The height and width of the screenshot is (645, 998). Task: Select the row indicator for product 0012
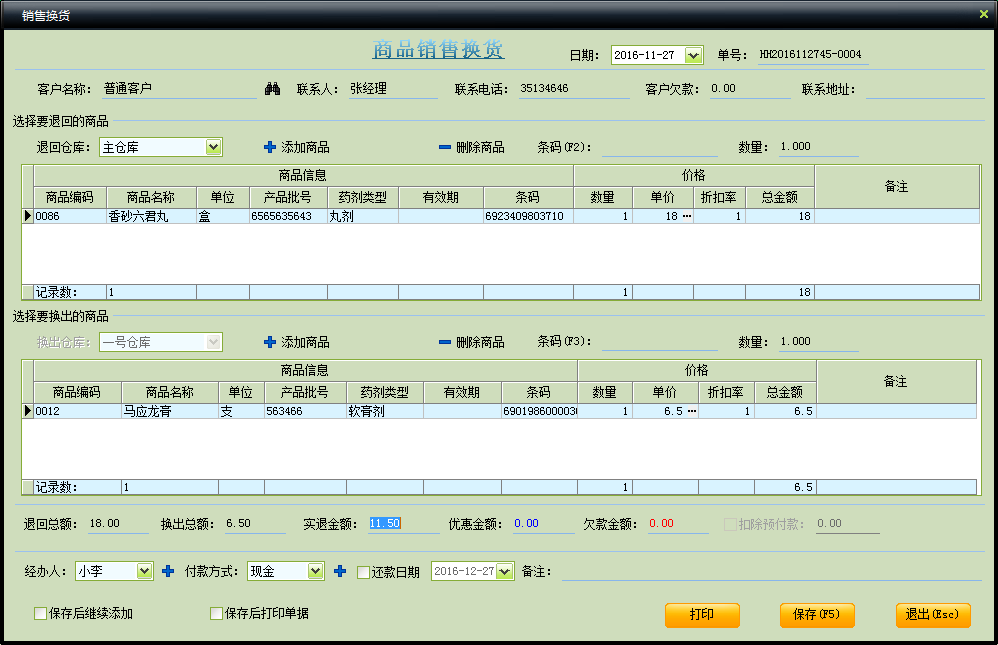(27, 411)
